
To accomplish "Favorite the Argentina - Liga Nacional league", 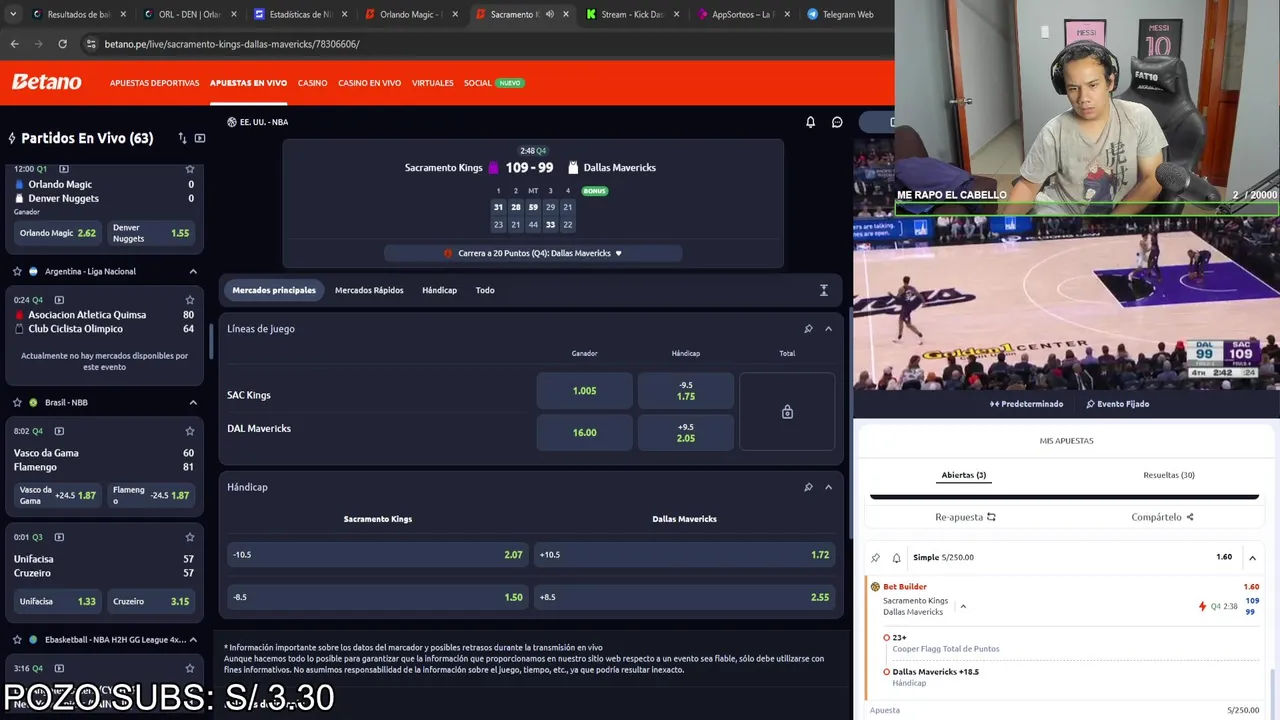I will pyautogui.click(x=17, y=271).
